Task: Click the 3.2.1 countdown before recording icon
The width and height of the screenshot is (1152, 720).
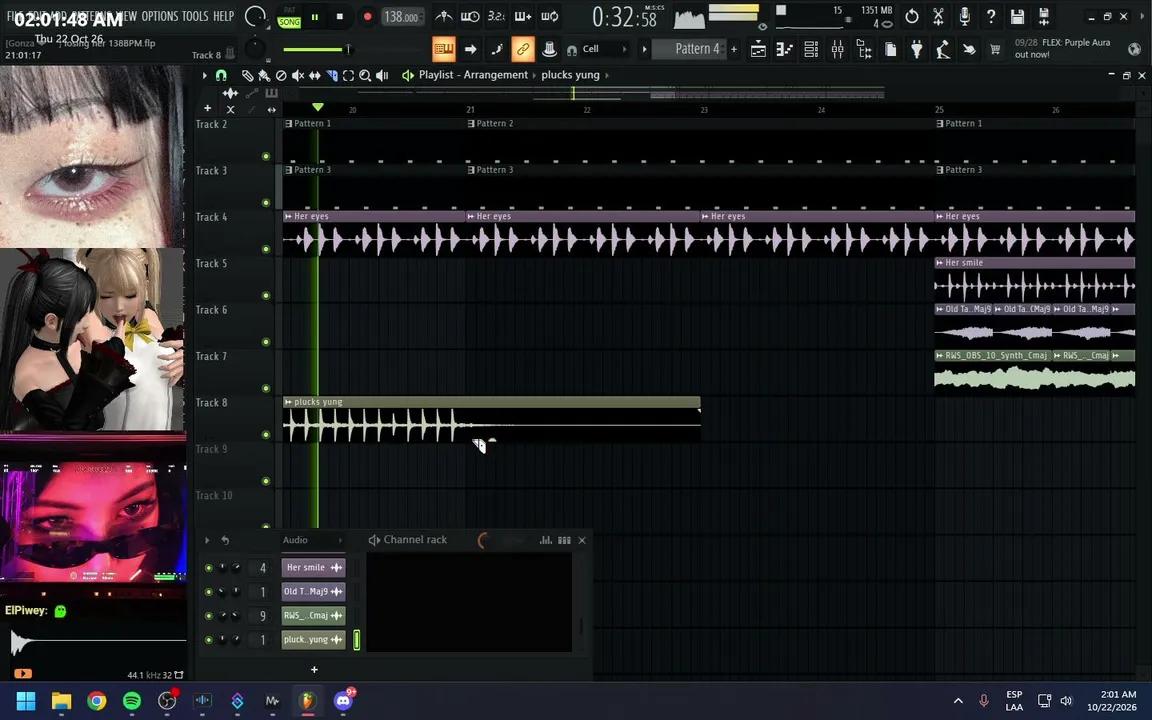Action: 497,16
